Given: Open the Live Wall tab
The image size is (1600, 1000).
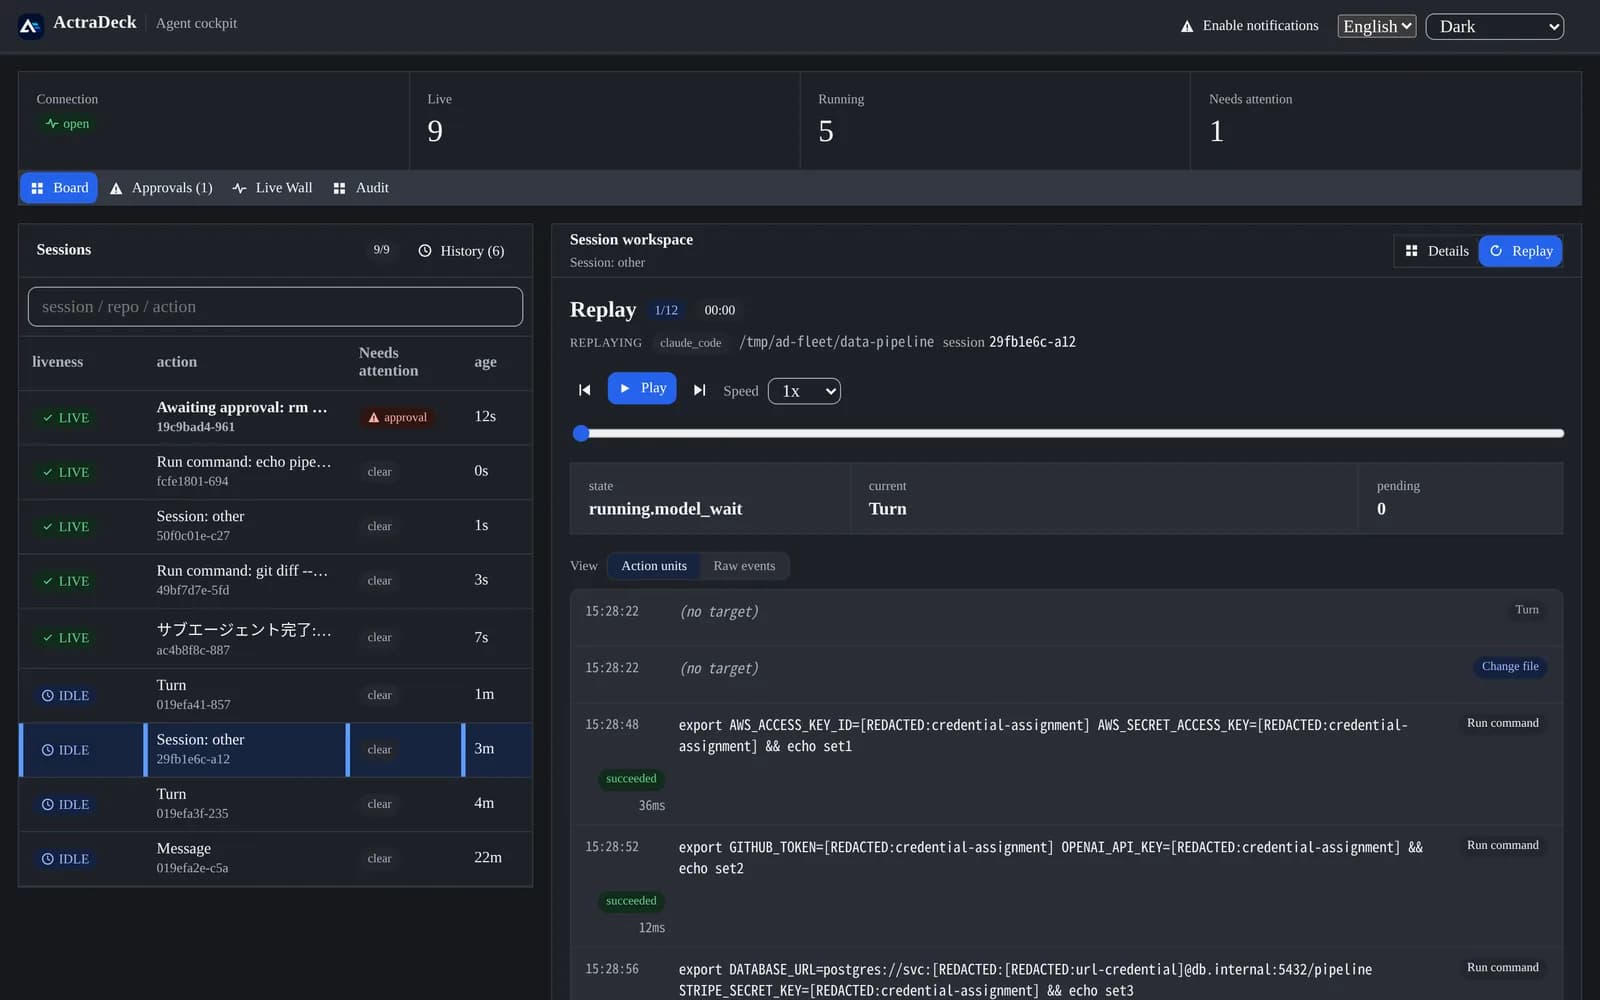Looking at the screenshot, I should [x=272, y=188].
